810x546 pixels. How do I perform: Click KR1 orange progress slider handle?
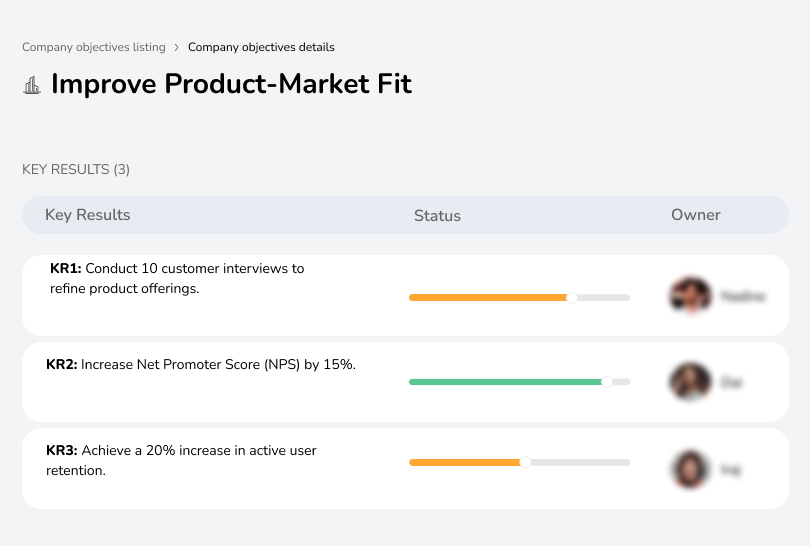tap(572, 298)
